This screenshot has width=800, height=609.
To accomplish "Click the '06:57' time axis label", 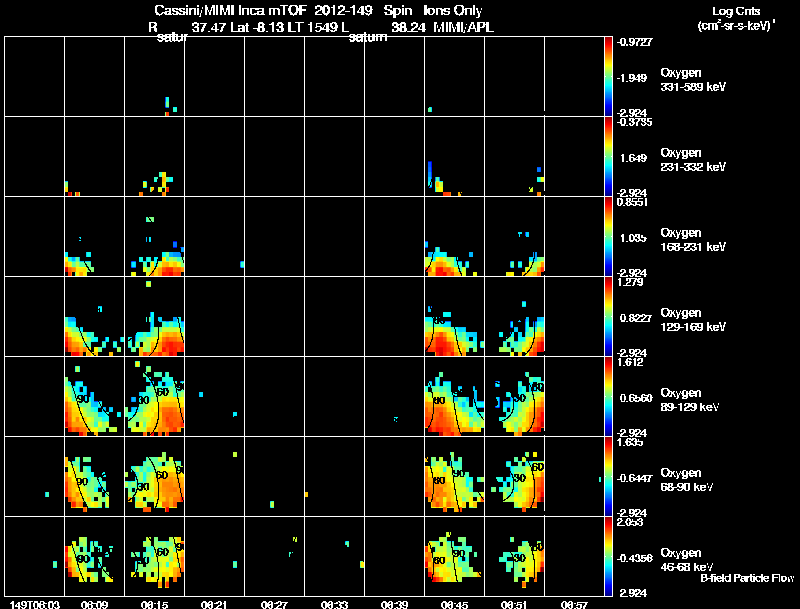I will (574, 605).
